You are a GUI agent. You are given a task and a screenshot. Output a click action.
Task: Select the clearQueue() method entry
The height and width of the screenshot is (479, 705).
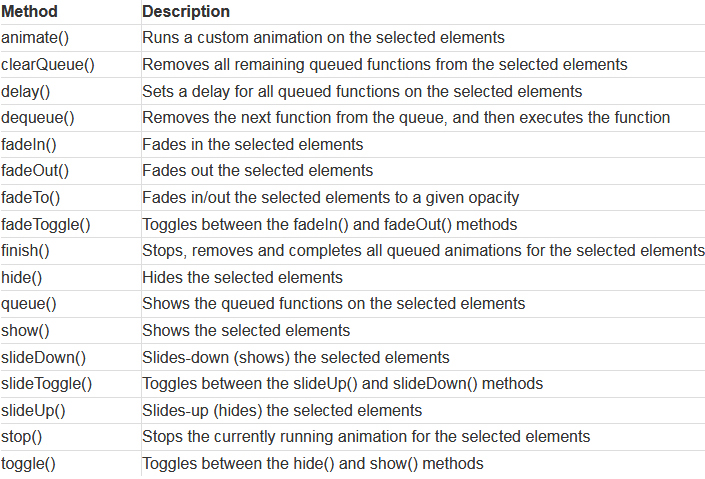click(48, 64)
